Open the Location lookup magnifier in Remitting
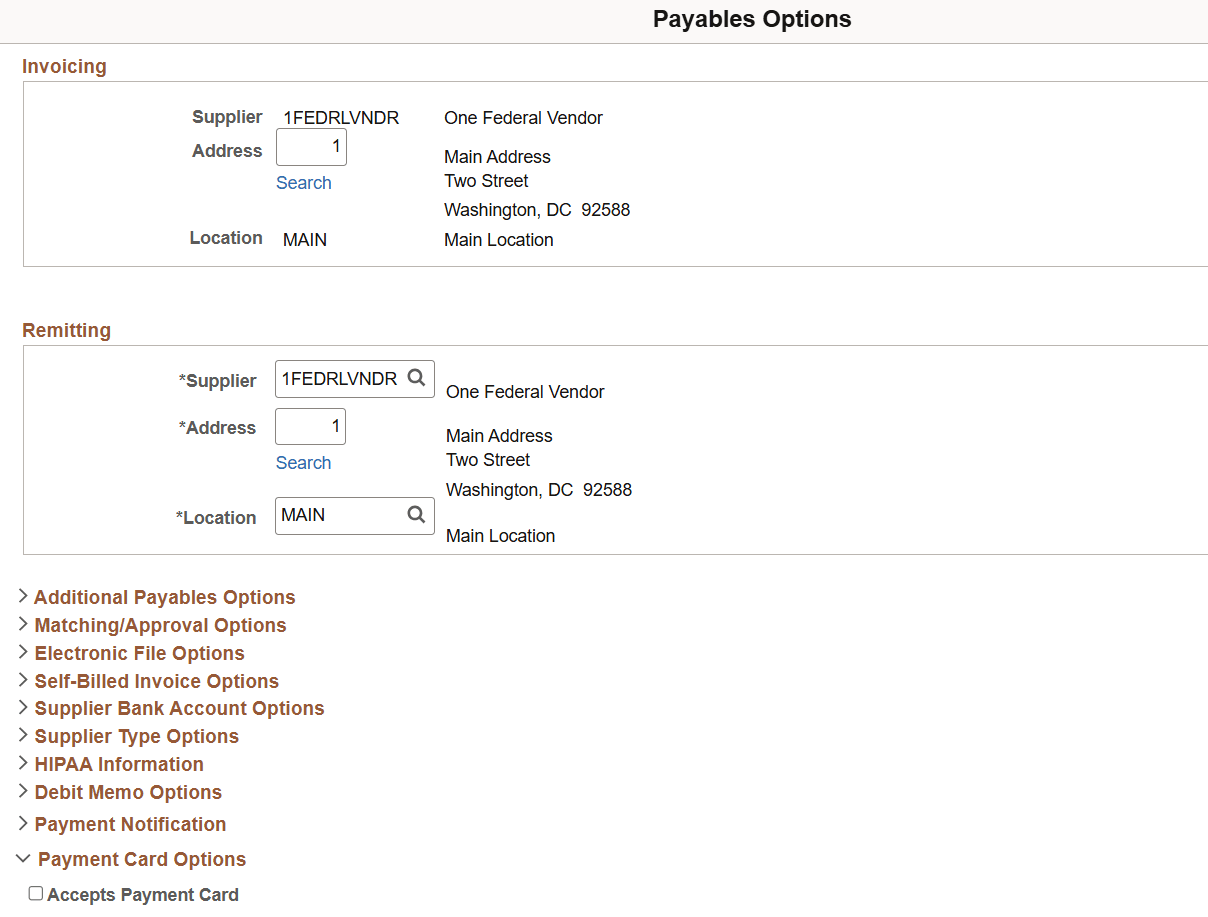This screenshot has width=1208, height=917. [416, 515]
